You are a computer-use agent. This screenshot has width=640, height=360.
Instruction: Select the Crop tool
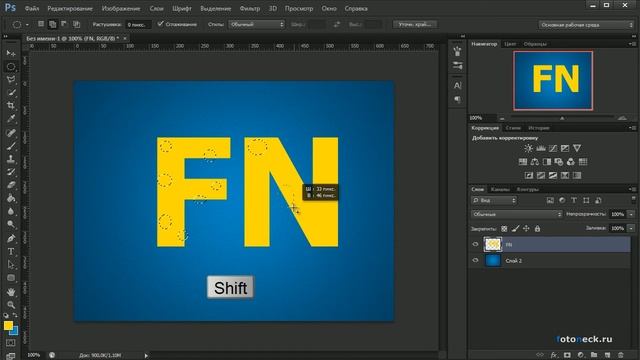click(11, 106)
